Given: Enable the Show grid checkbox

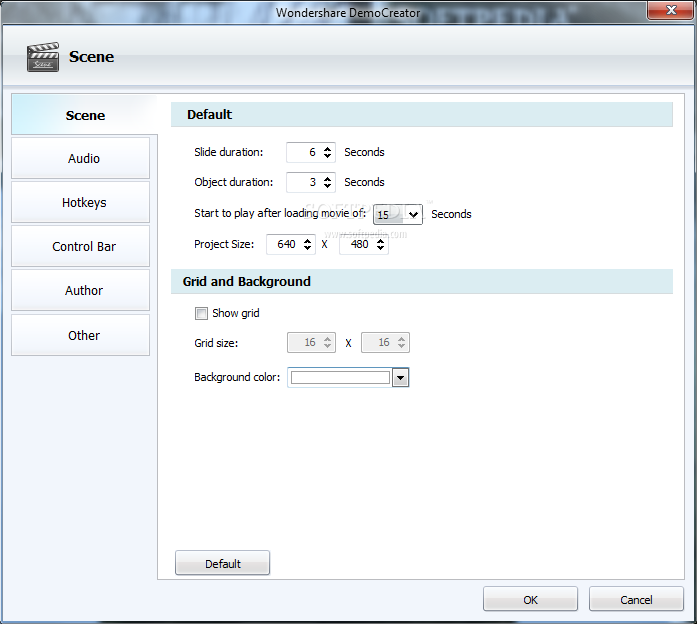Looking at the screenshot, I should click(x=201, y=313).
